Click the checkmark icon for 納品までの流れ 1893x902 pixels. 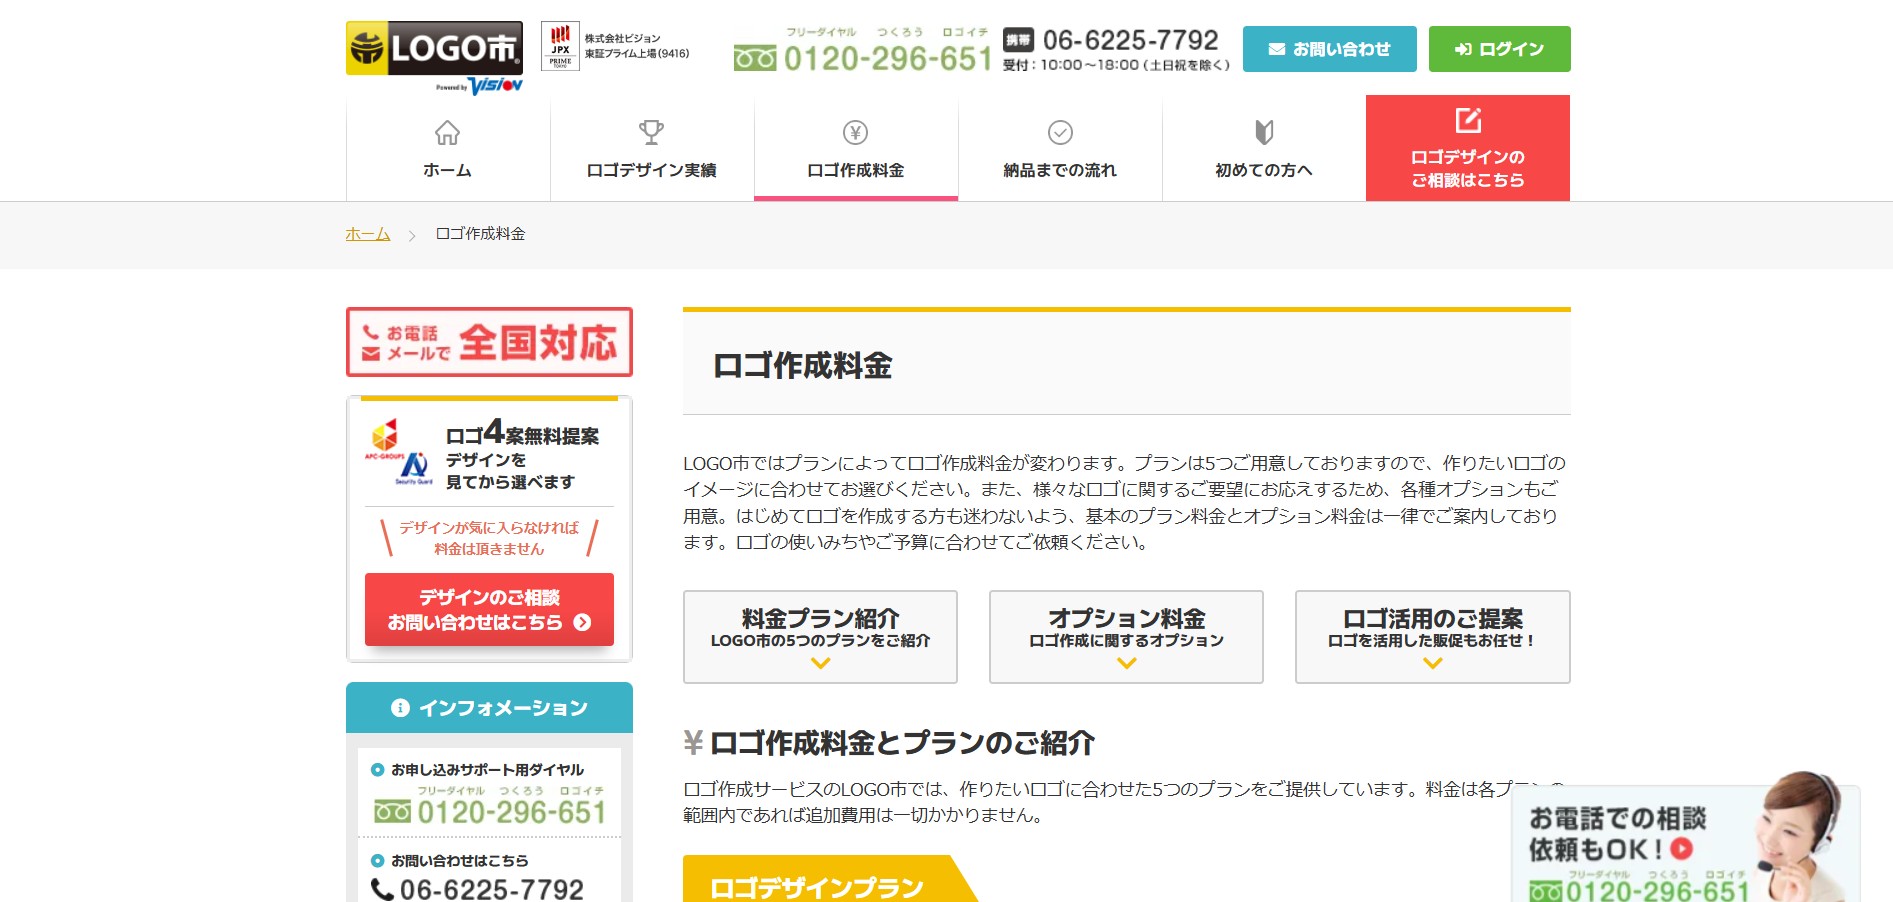pyautogui.click(x=1059, y=131)
